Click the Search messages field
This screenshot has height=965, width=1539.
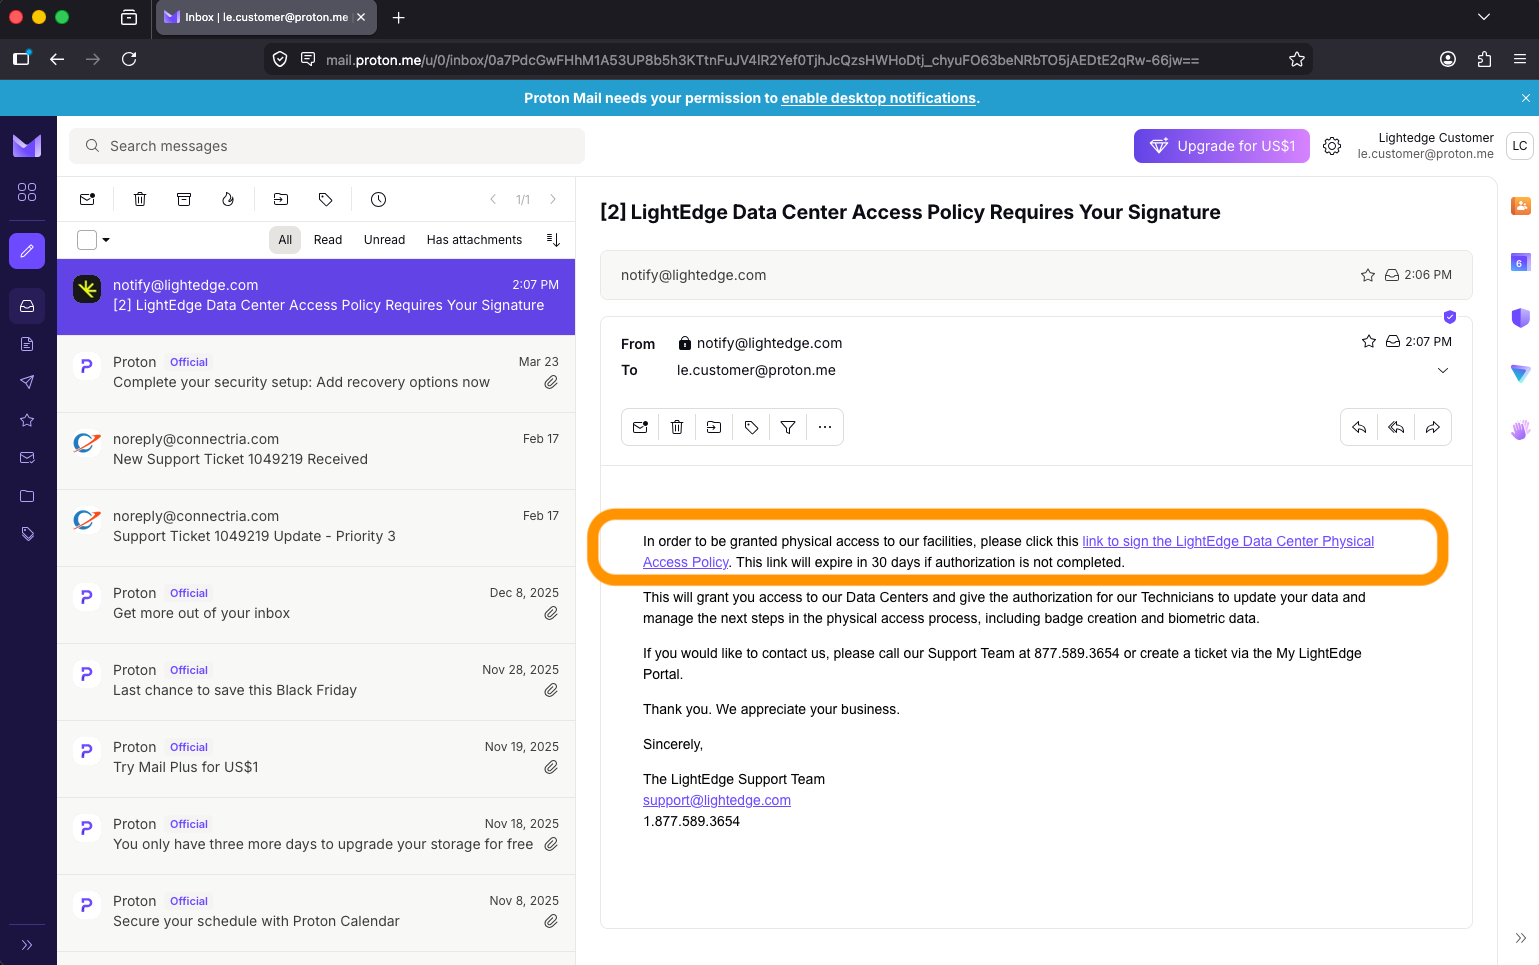point(327,146)
